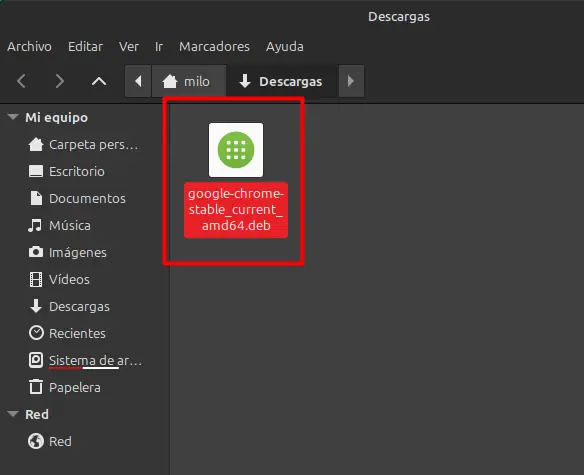
Task: Select the google-chrome deb package icon
Action: [236, 150]
